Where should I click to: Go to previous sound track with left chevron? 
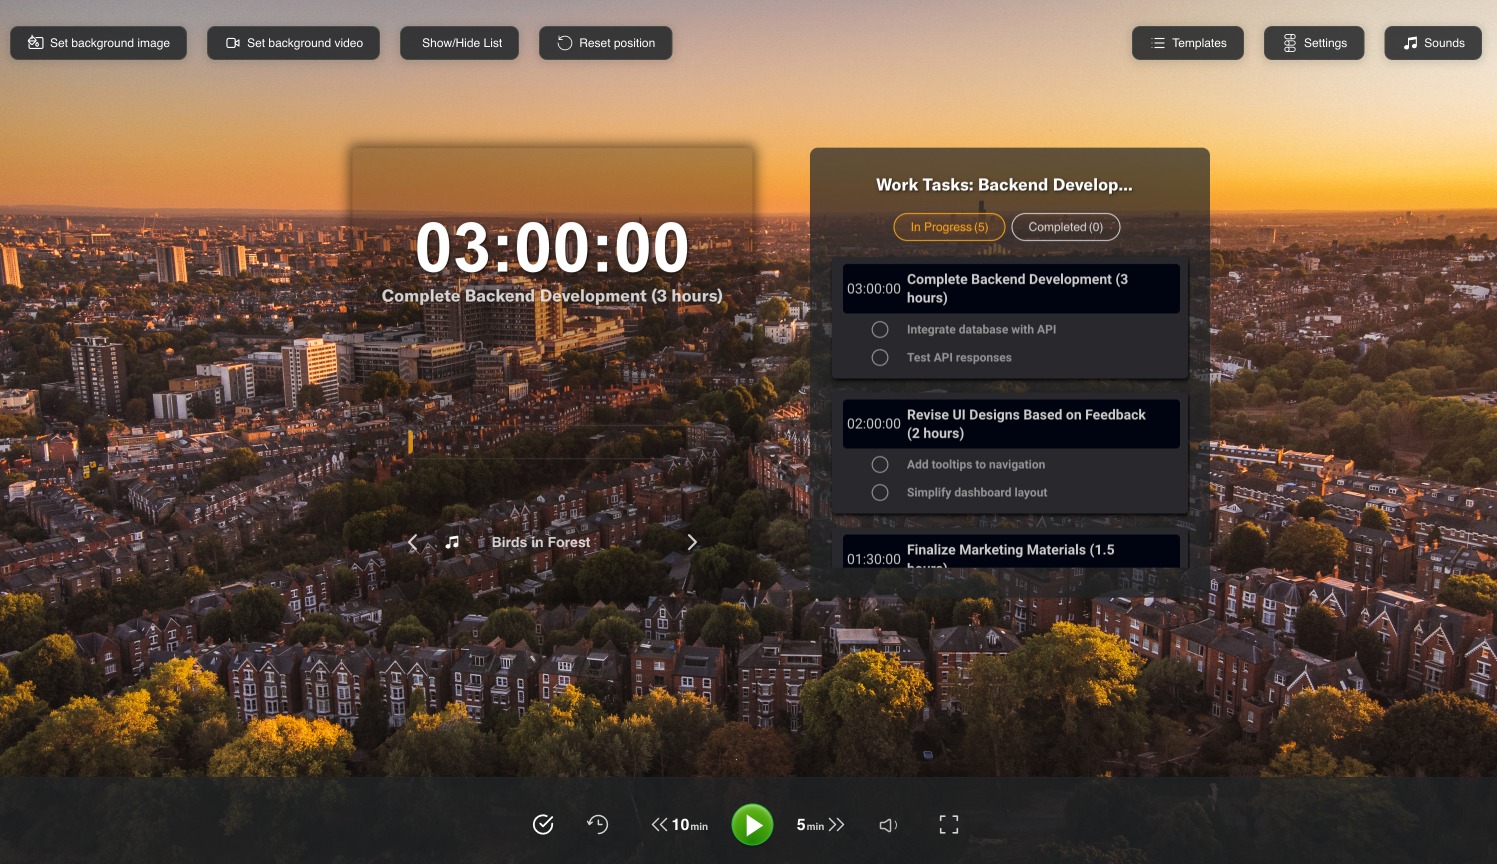tap(412, 542)
